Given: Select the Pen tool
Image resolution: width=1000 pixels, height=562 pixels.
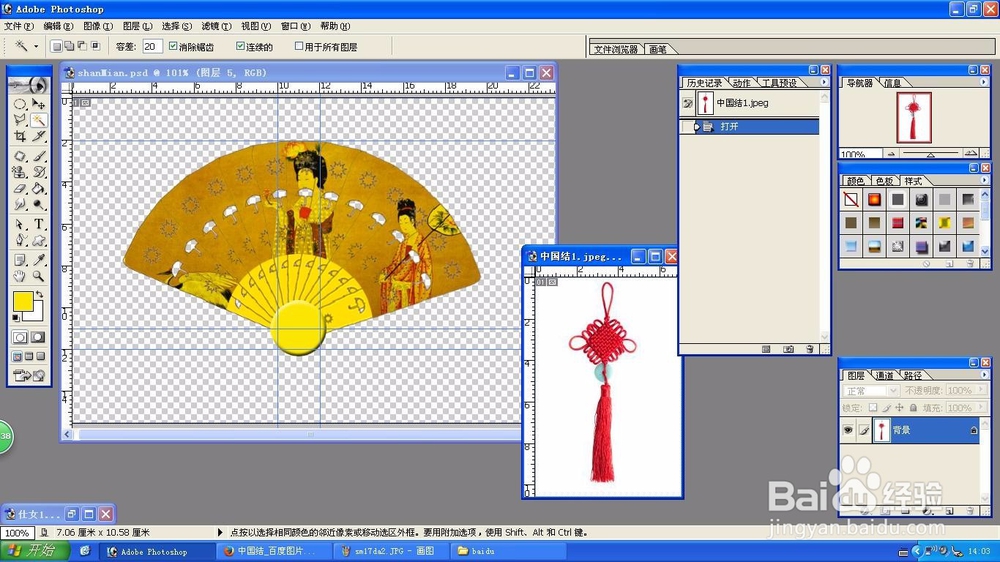Looking at the screenshot, I should pos(20,240).
